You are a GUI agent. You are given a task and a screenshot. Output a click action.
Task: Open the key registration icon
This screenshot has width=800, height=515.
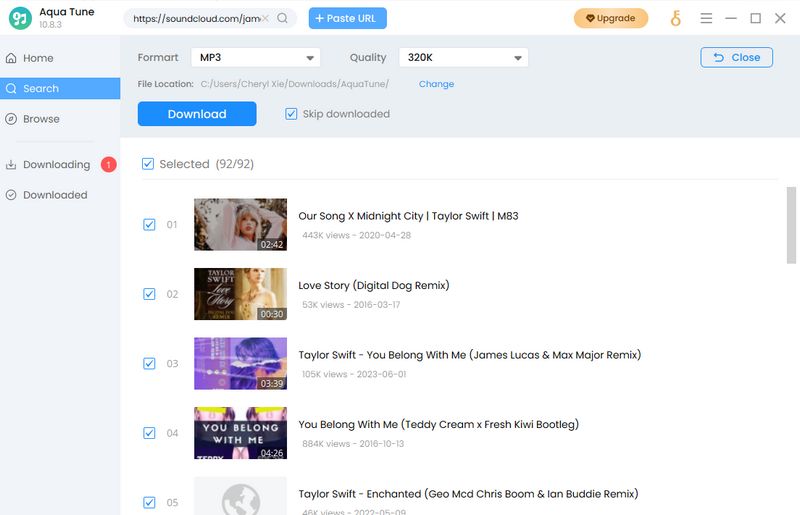(676, 18)
